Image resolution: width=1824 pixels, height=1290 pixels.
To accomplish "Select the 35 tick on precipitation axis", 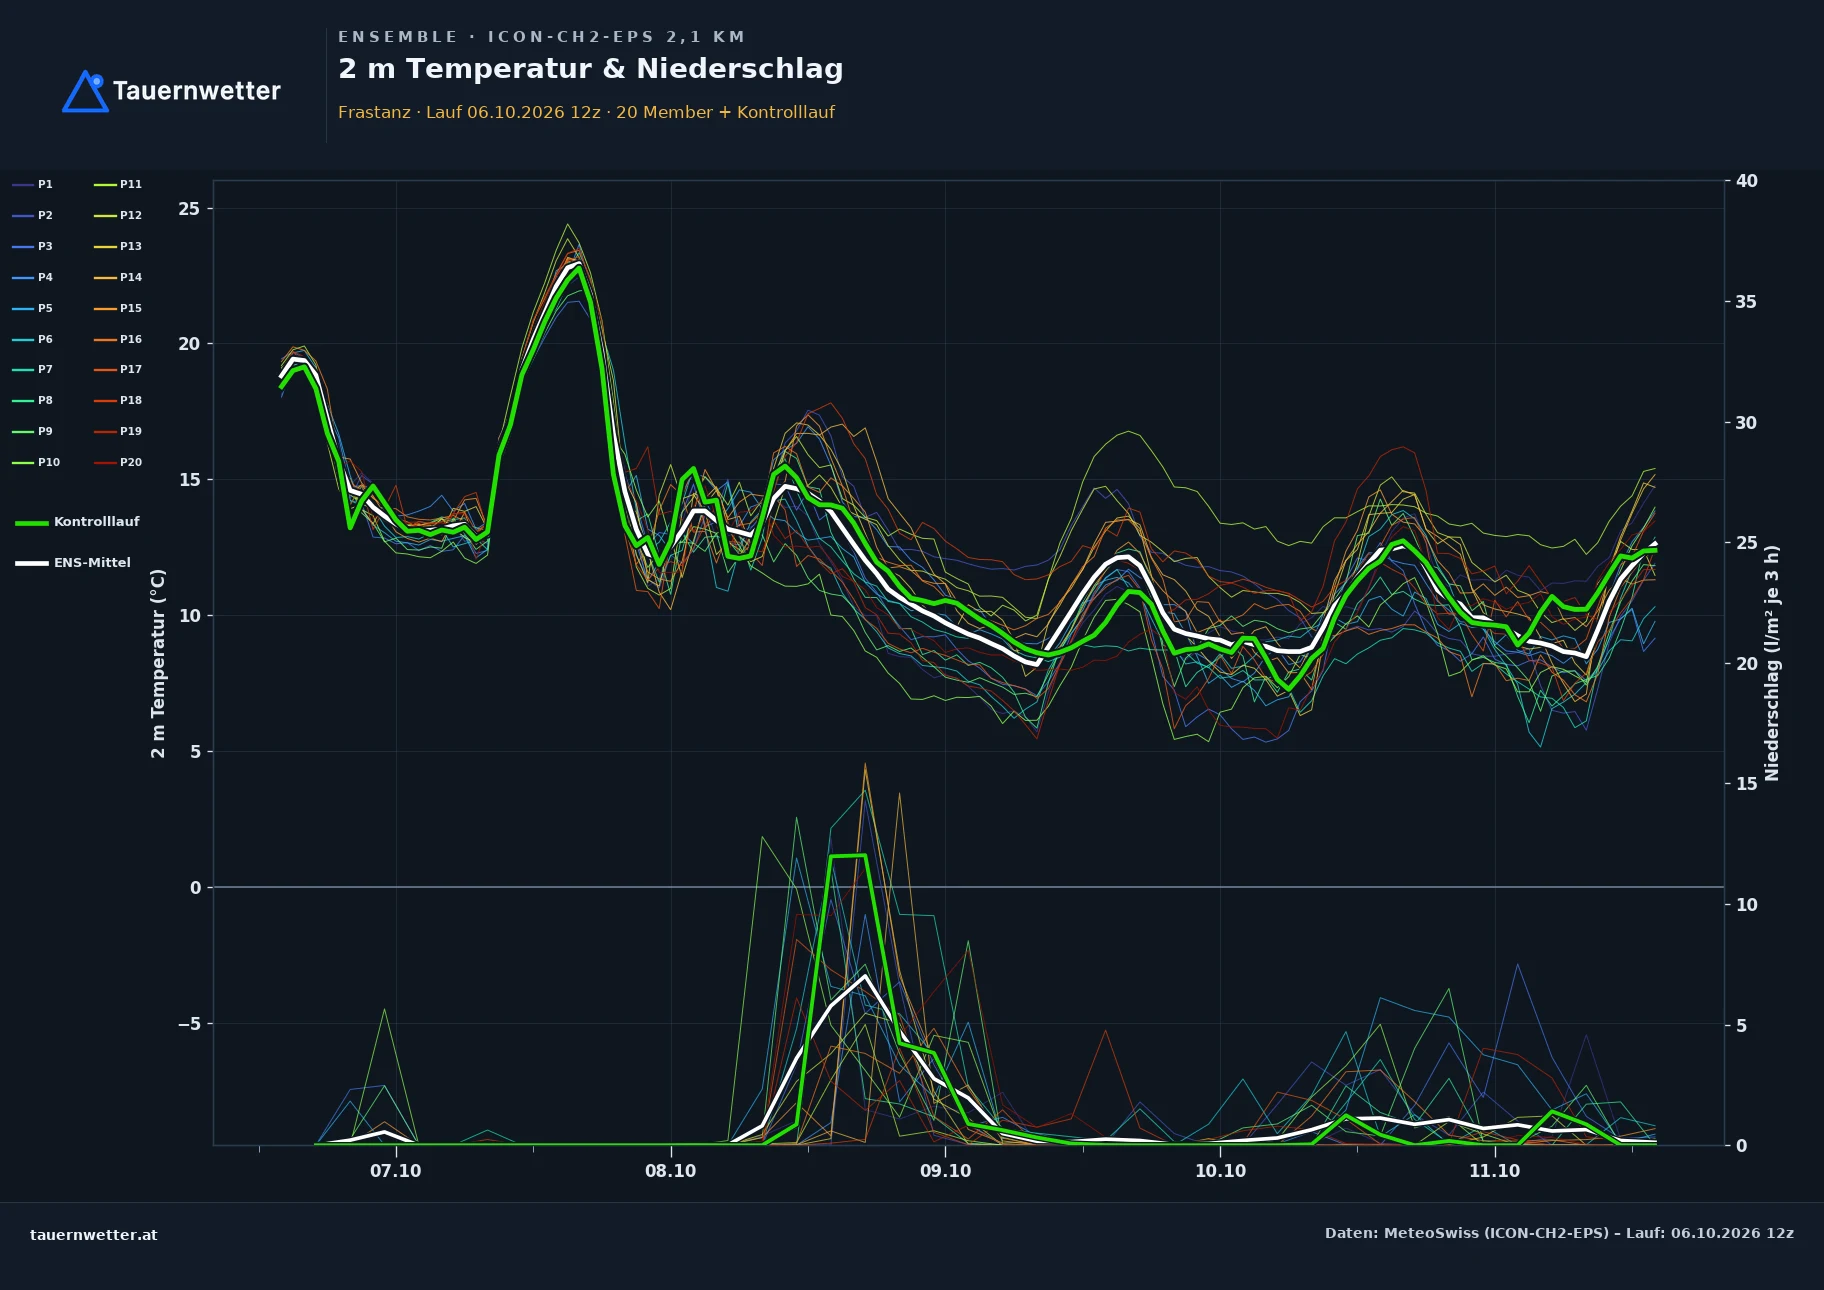I will click(x=1746, y=302).
